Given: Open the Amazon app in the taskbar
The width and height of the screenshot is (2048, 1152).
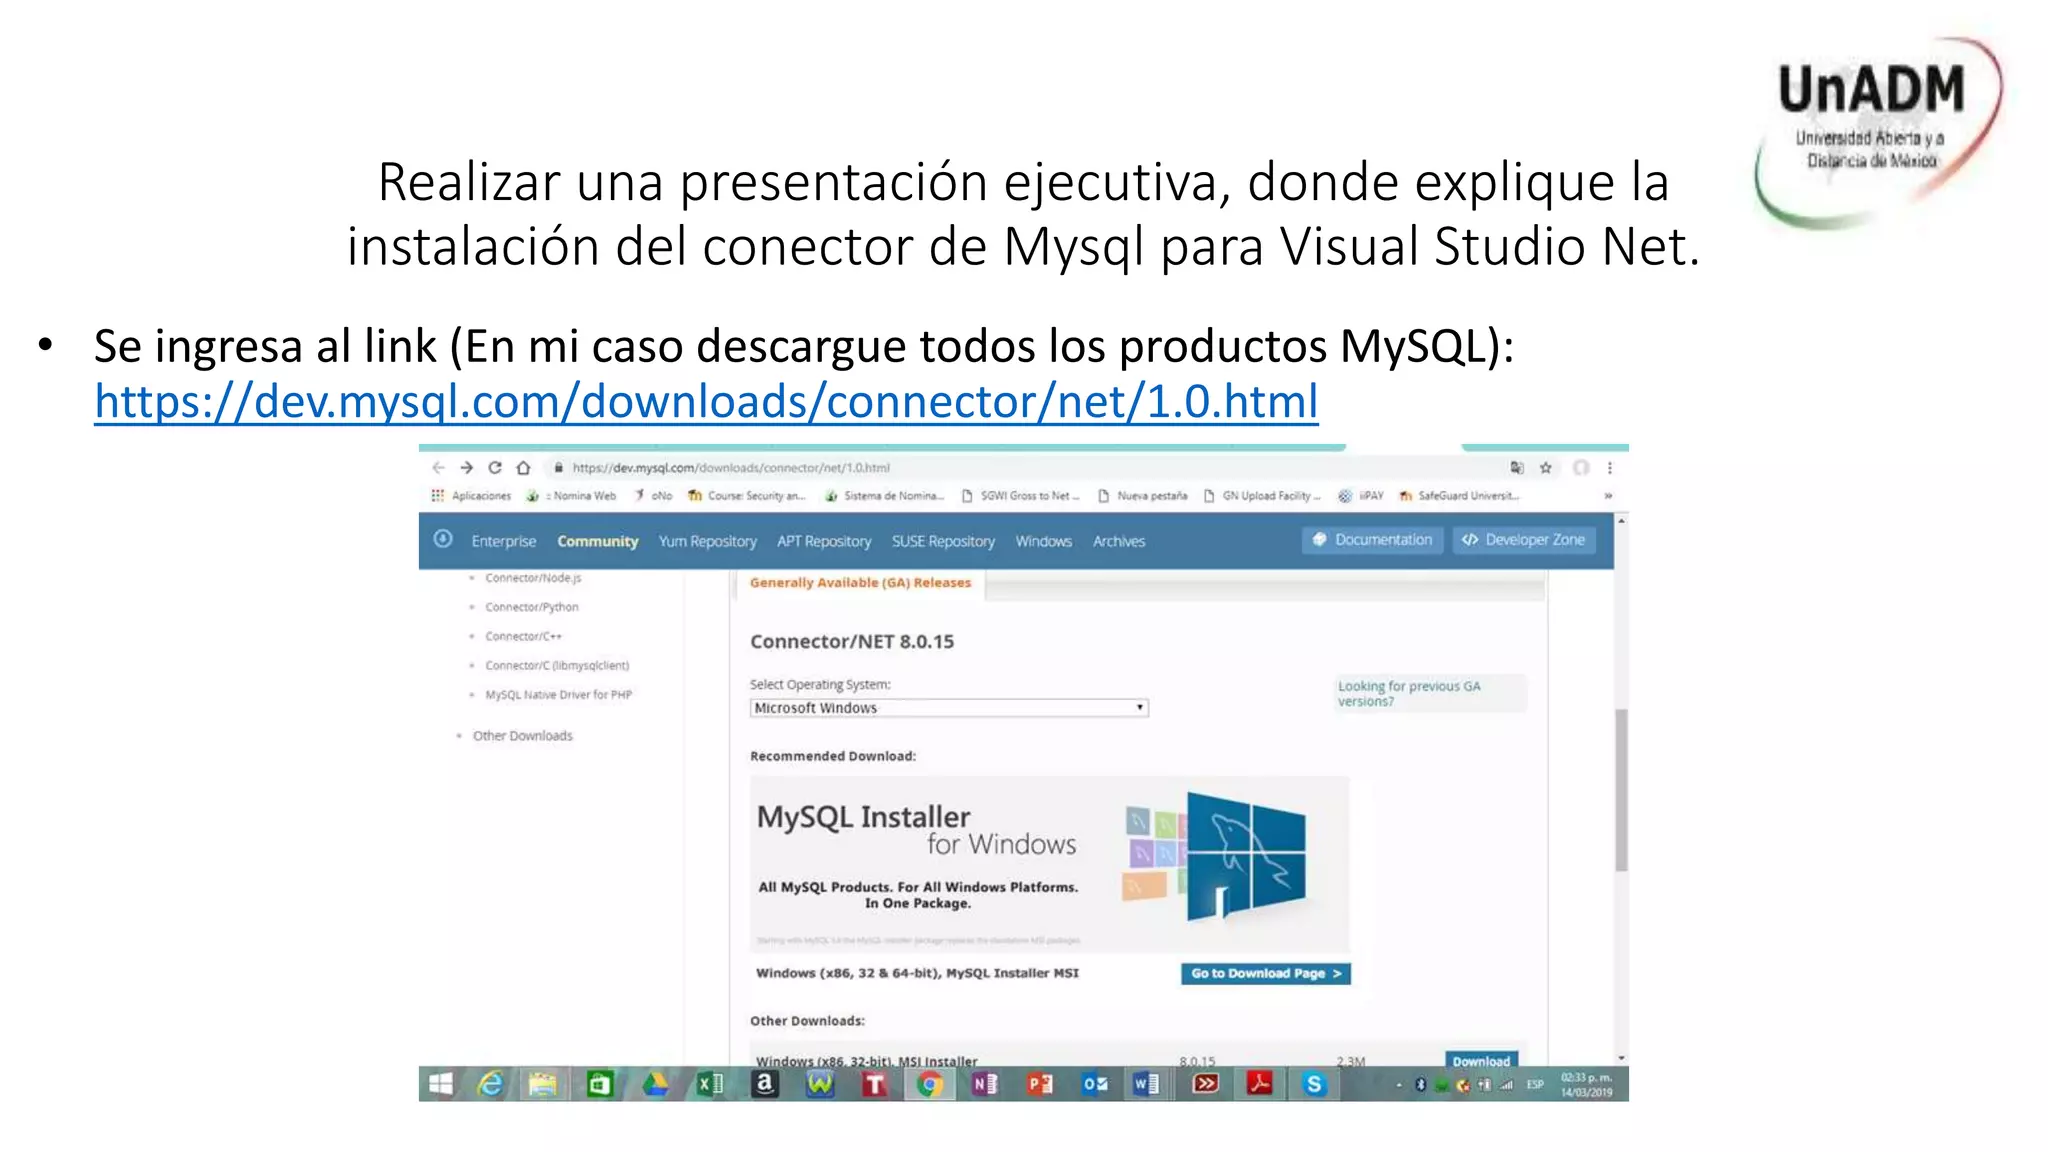Looking at the screenshot, I should 765,1084.
